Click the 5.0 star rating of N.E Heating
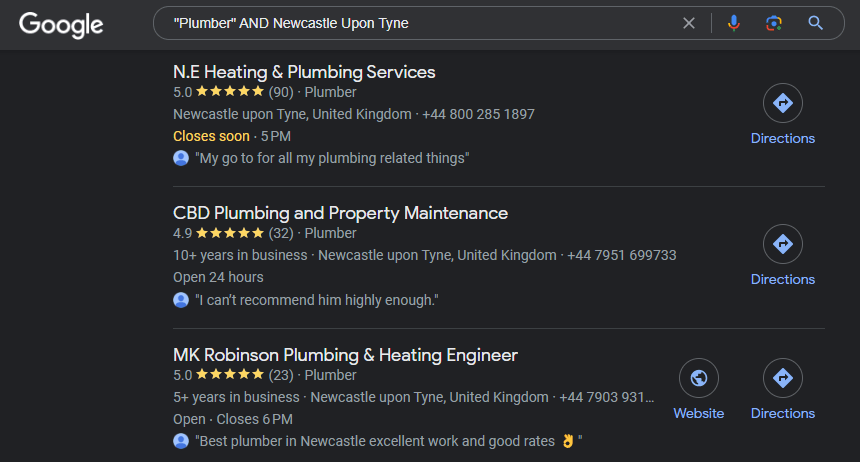Image resolution: width=860 pixels, height=462 pixels. pos(218,92)
